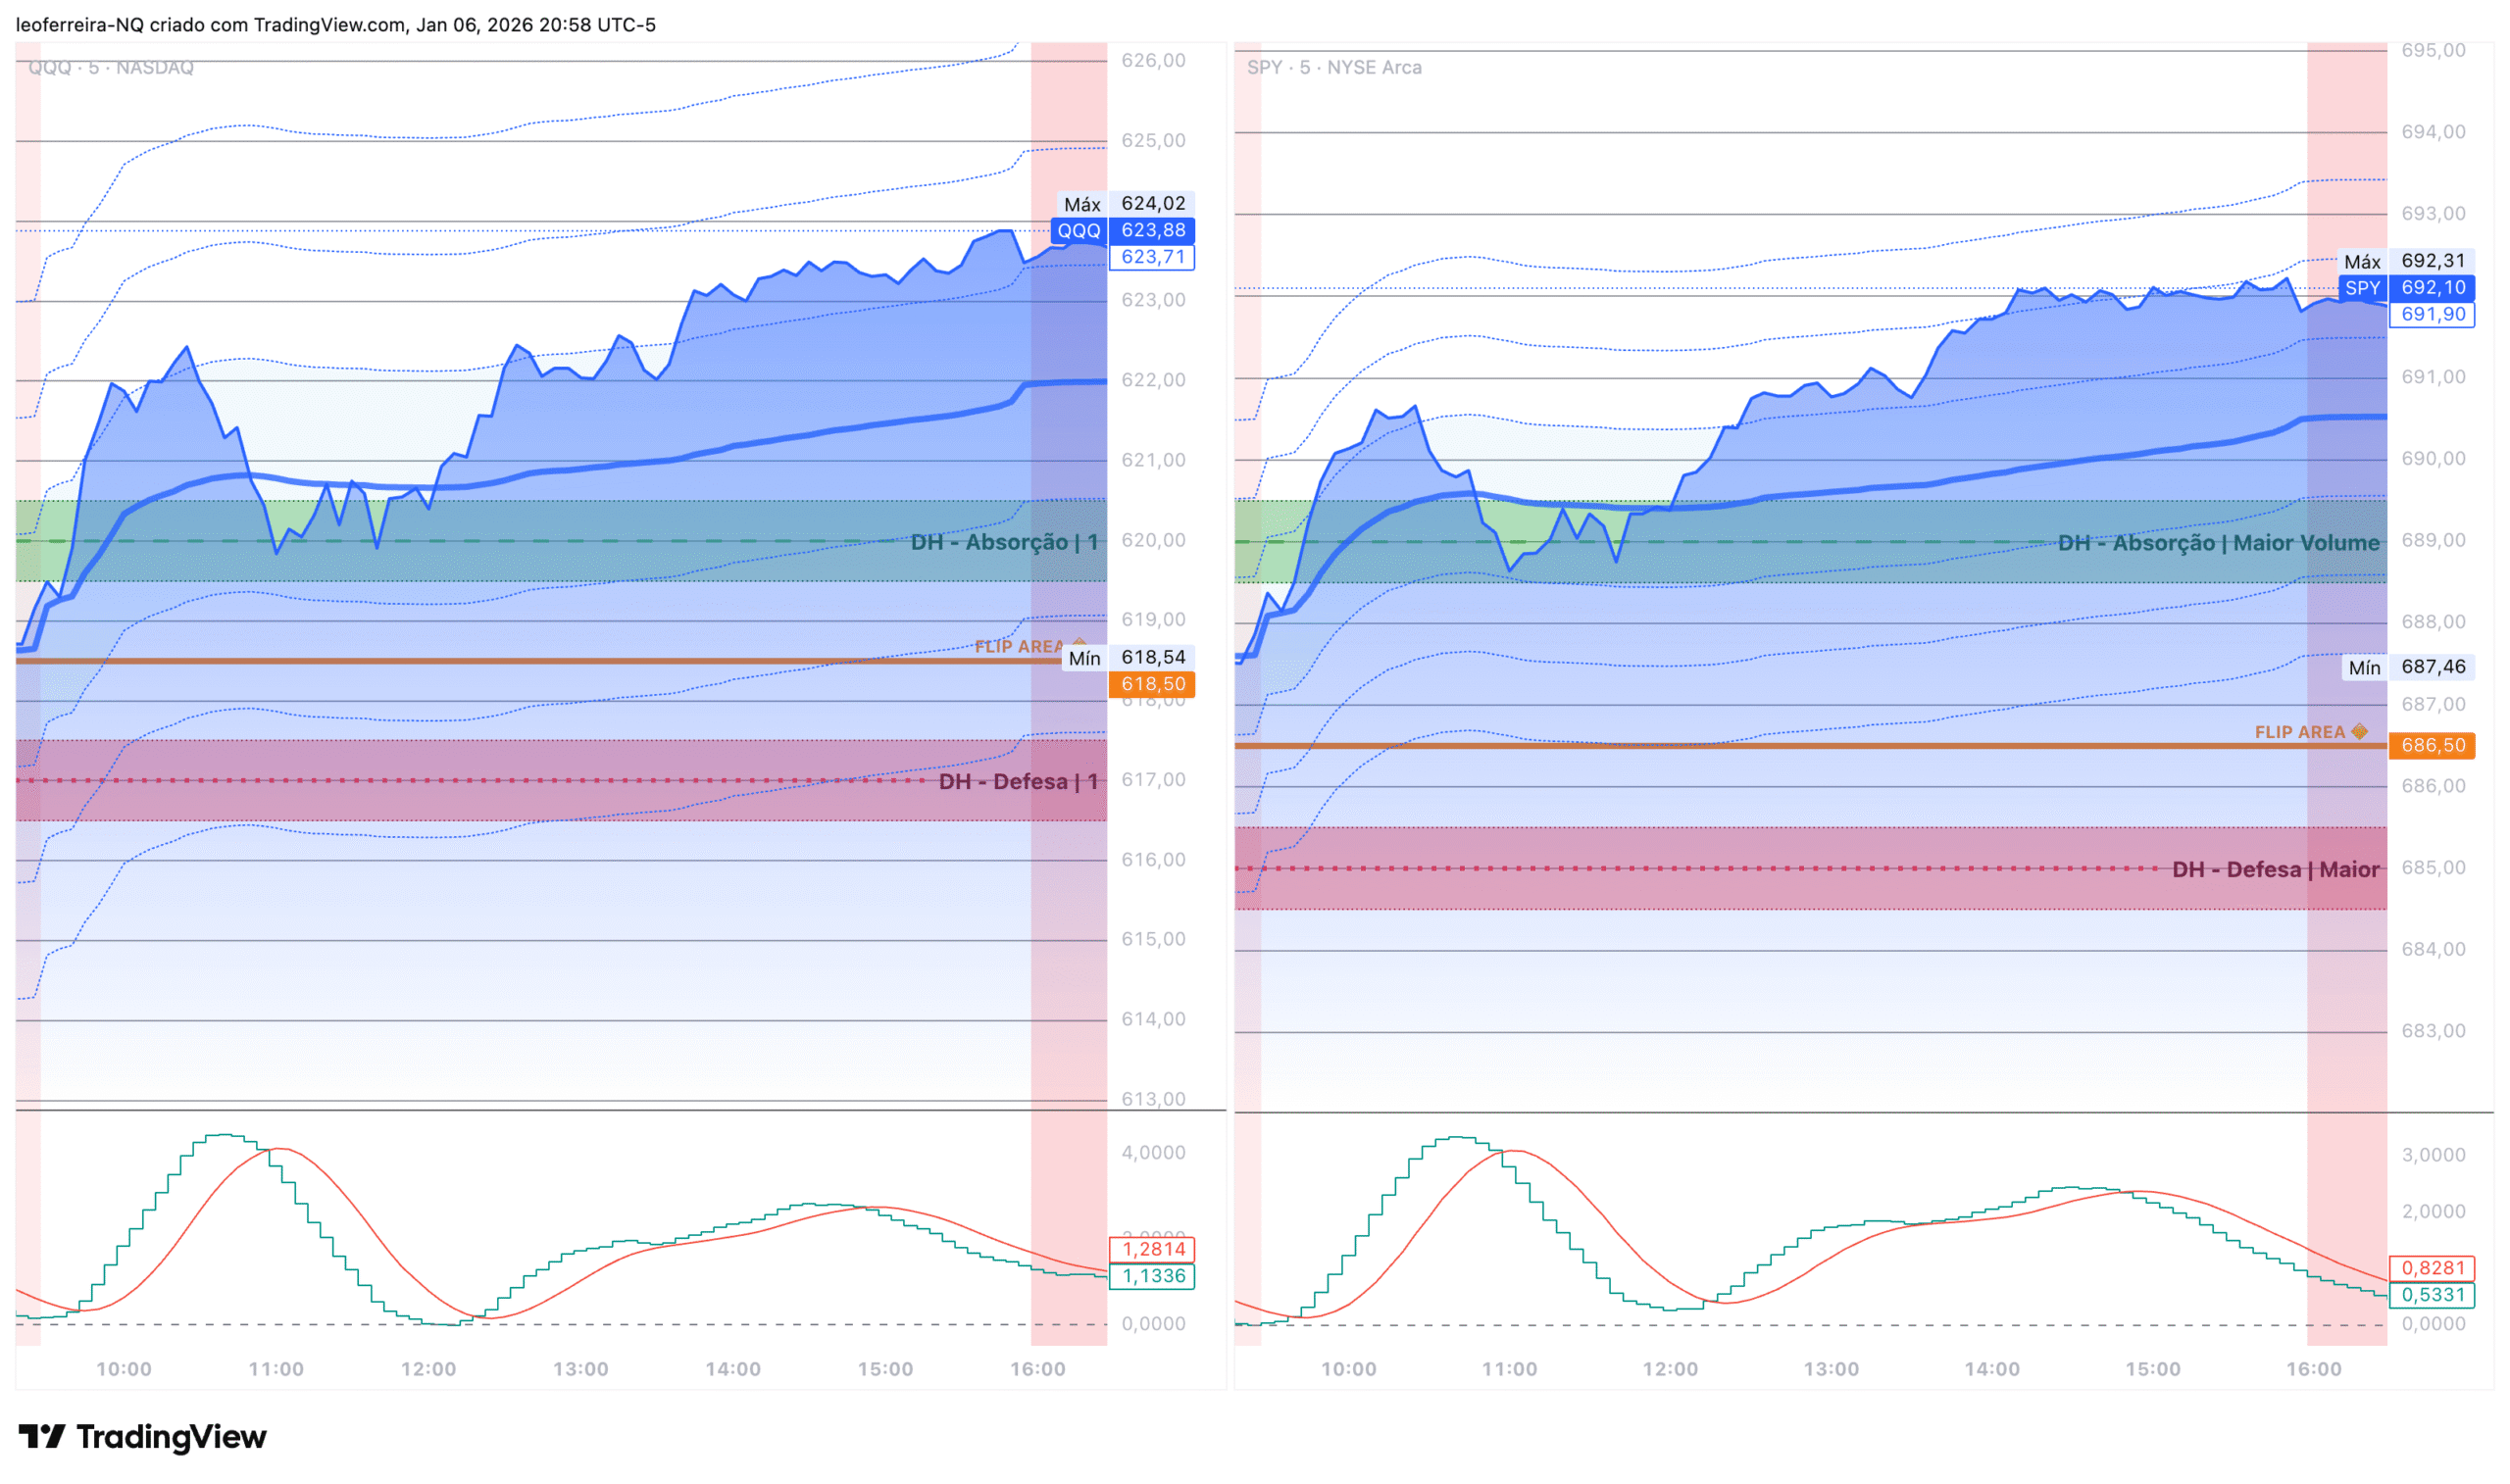
Task: Click DH - Absorção | Maior Volume label
Action: (x=2218, y=543)
